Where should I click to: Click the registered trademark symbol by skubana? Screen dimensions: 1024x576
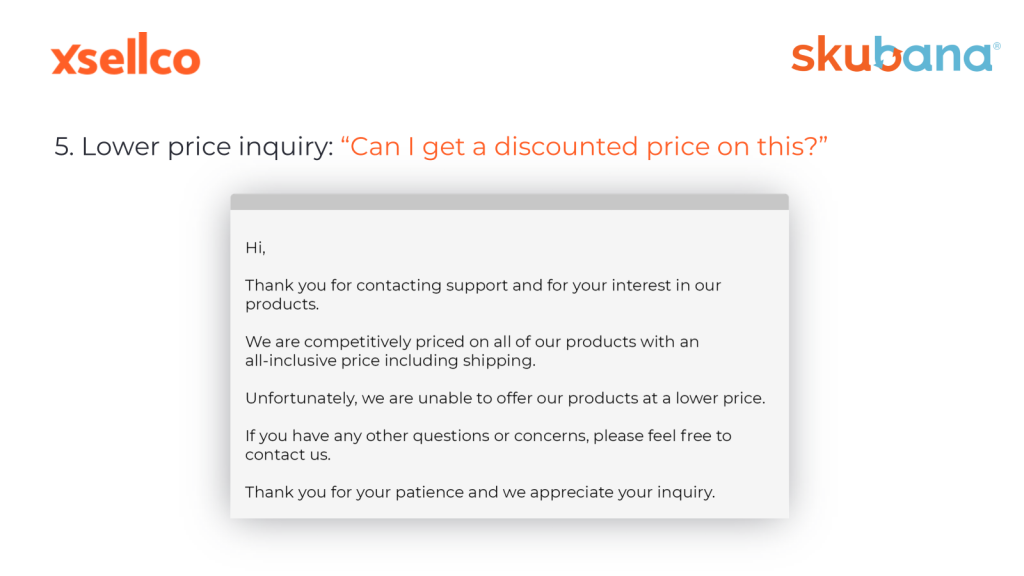997,46
